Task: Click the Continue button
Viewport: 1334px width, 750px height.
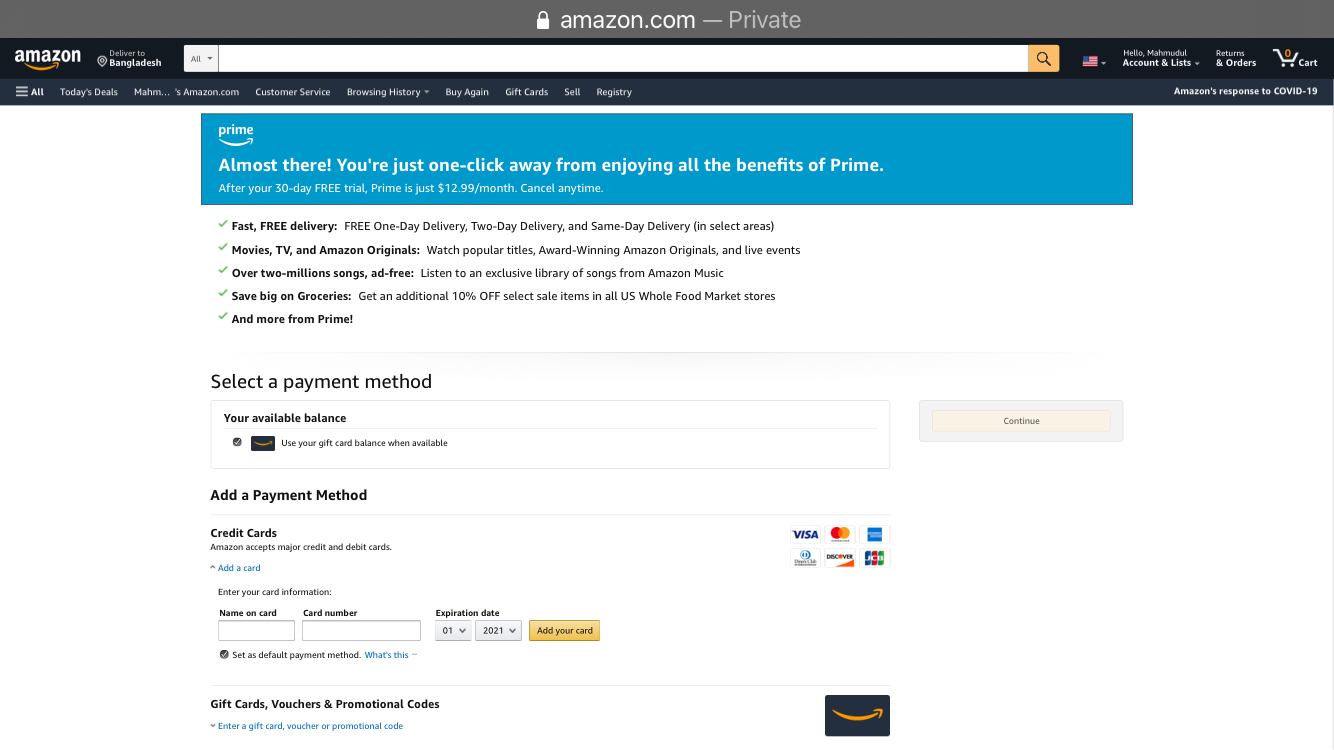Action: 1020,420
